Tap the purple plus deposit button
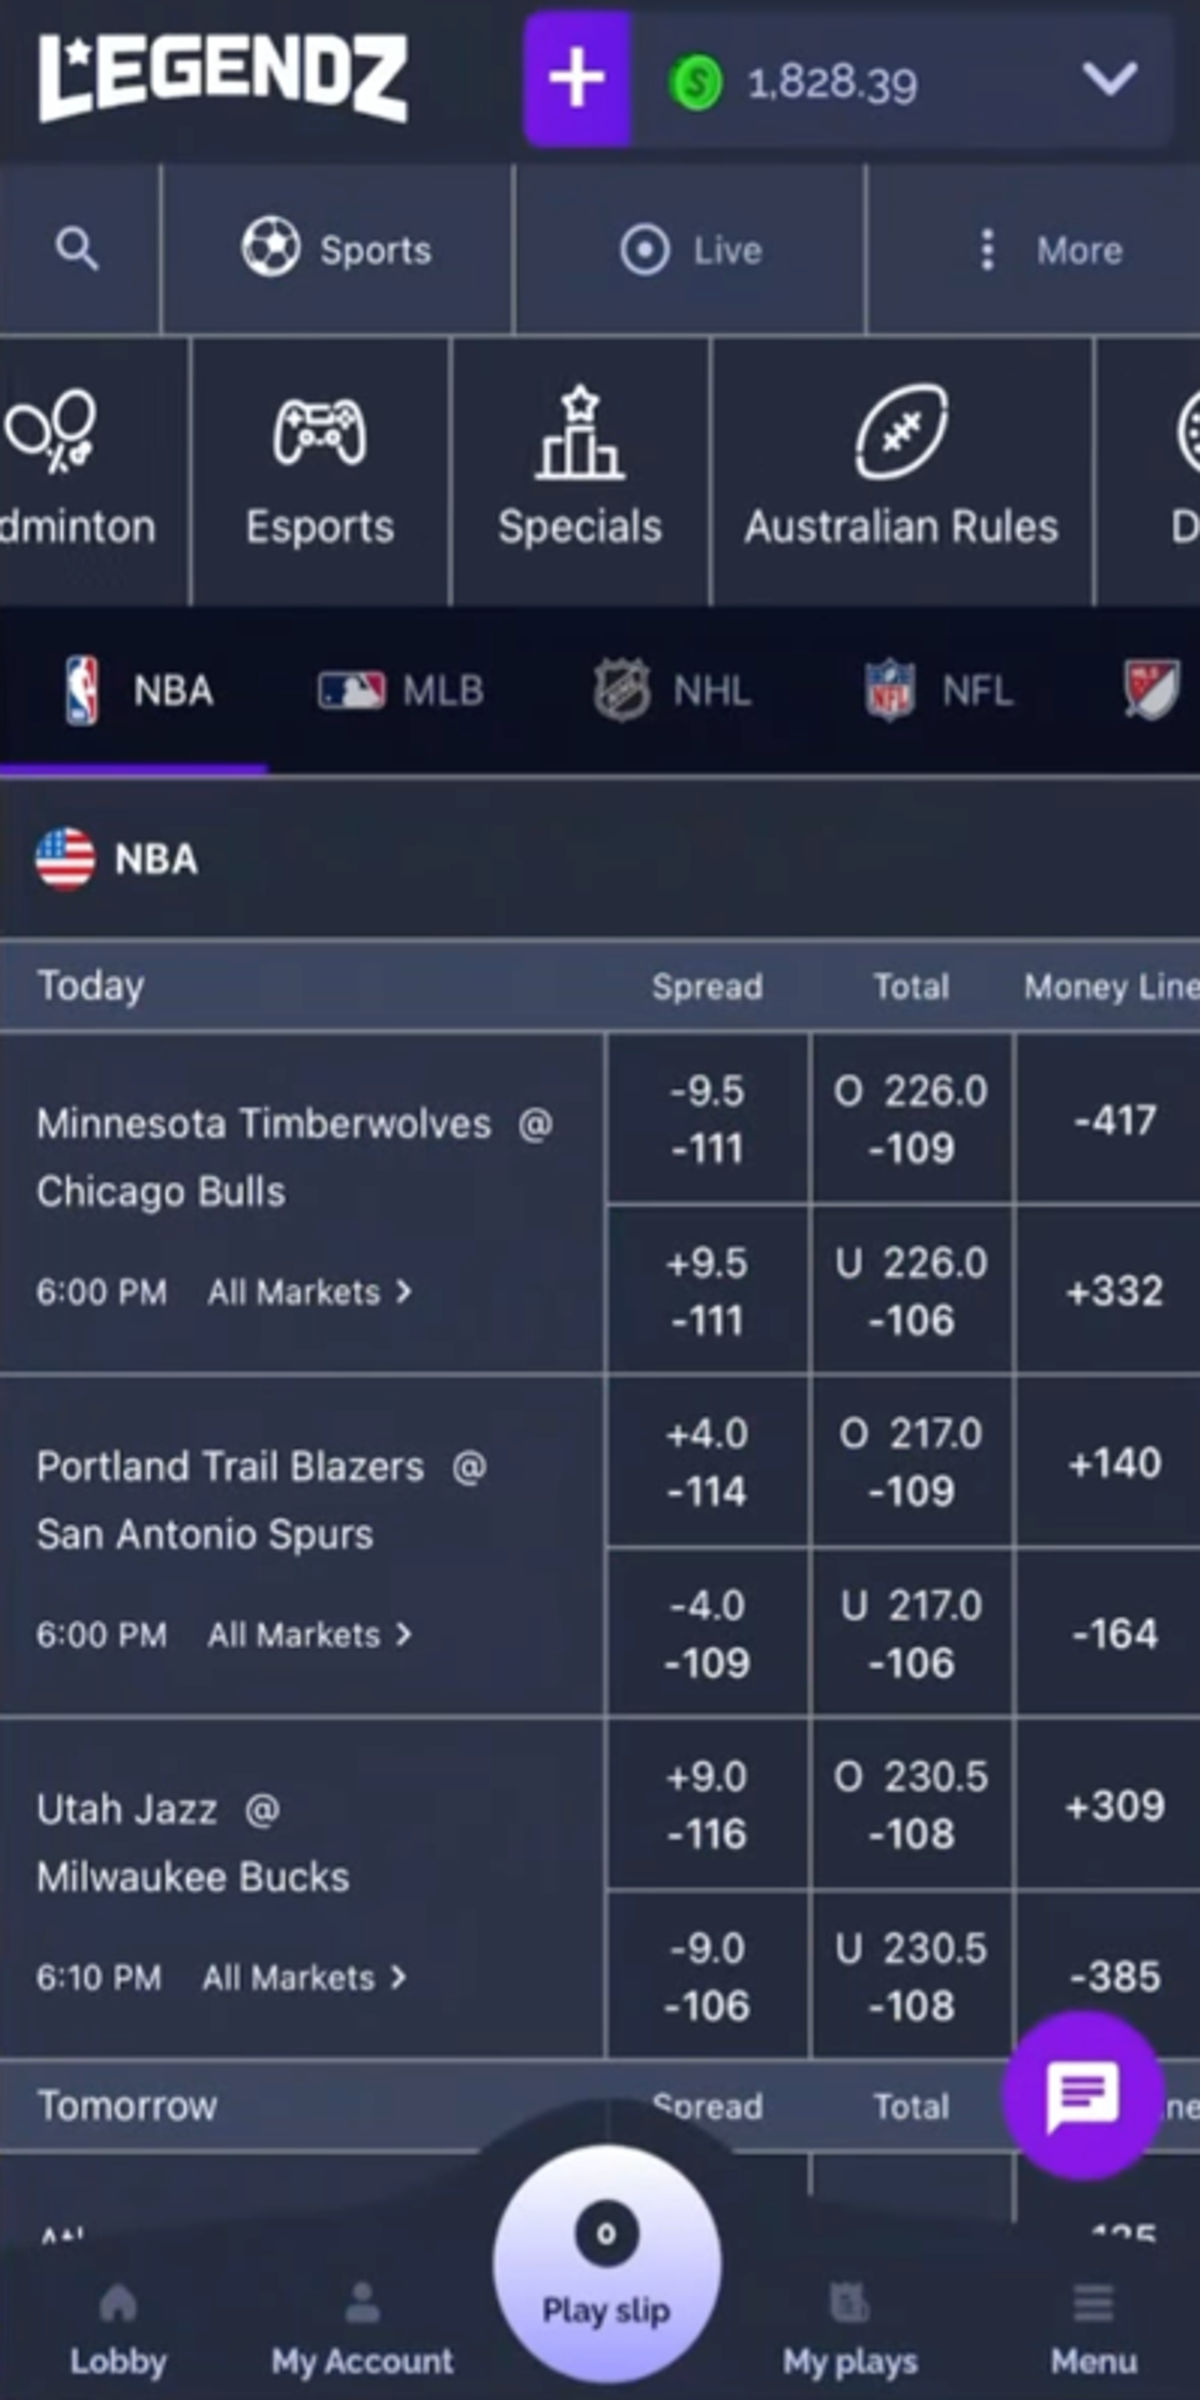Image resolution: width=1200 pixels, height=2400 pixels. (578, 79)
